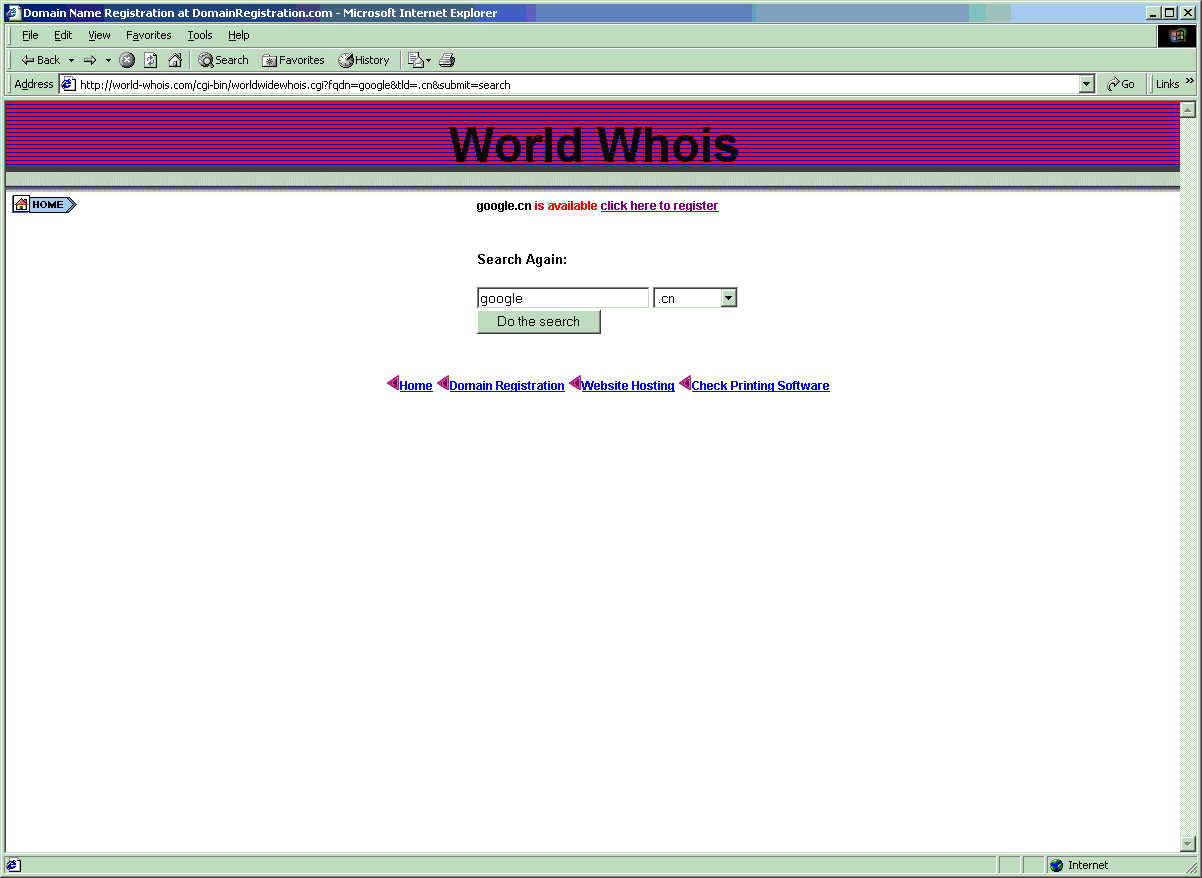Click the 'google.cn' result text
The height and width of the screenshot is (878, 1202).
[x=504, y=206]
